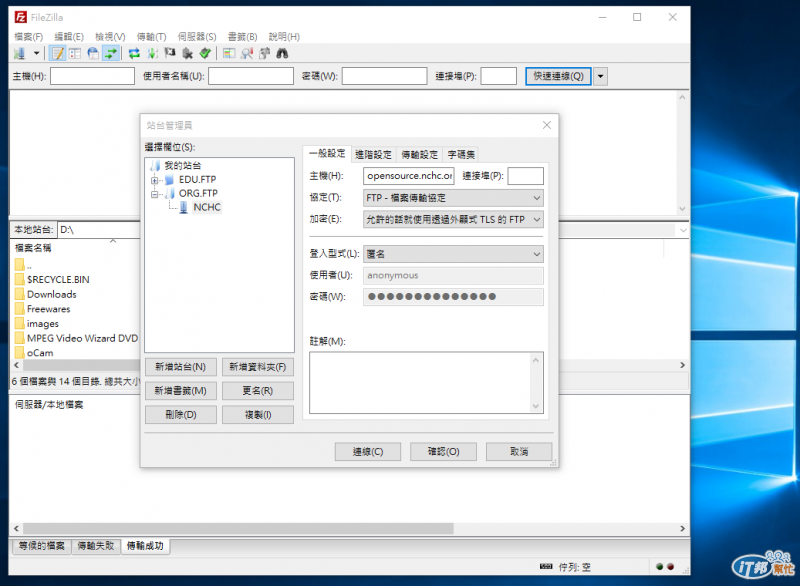Viewport: 800px width, 586px height.
Task: Click the red activity LED in the status bar
Action: [670, 567]
